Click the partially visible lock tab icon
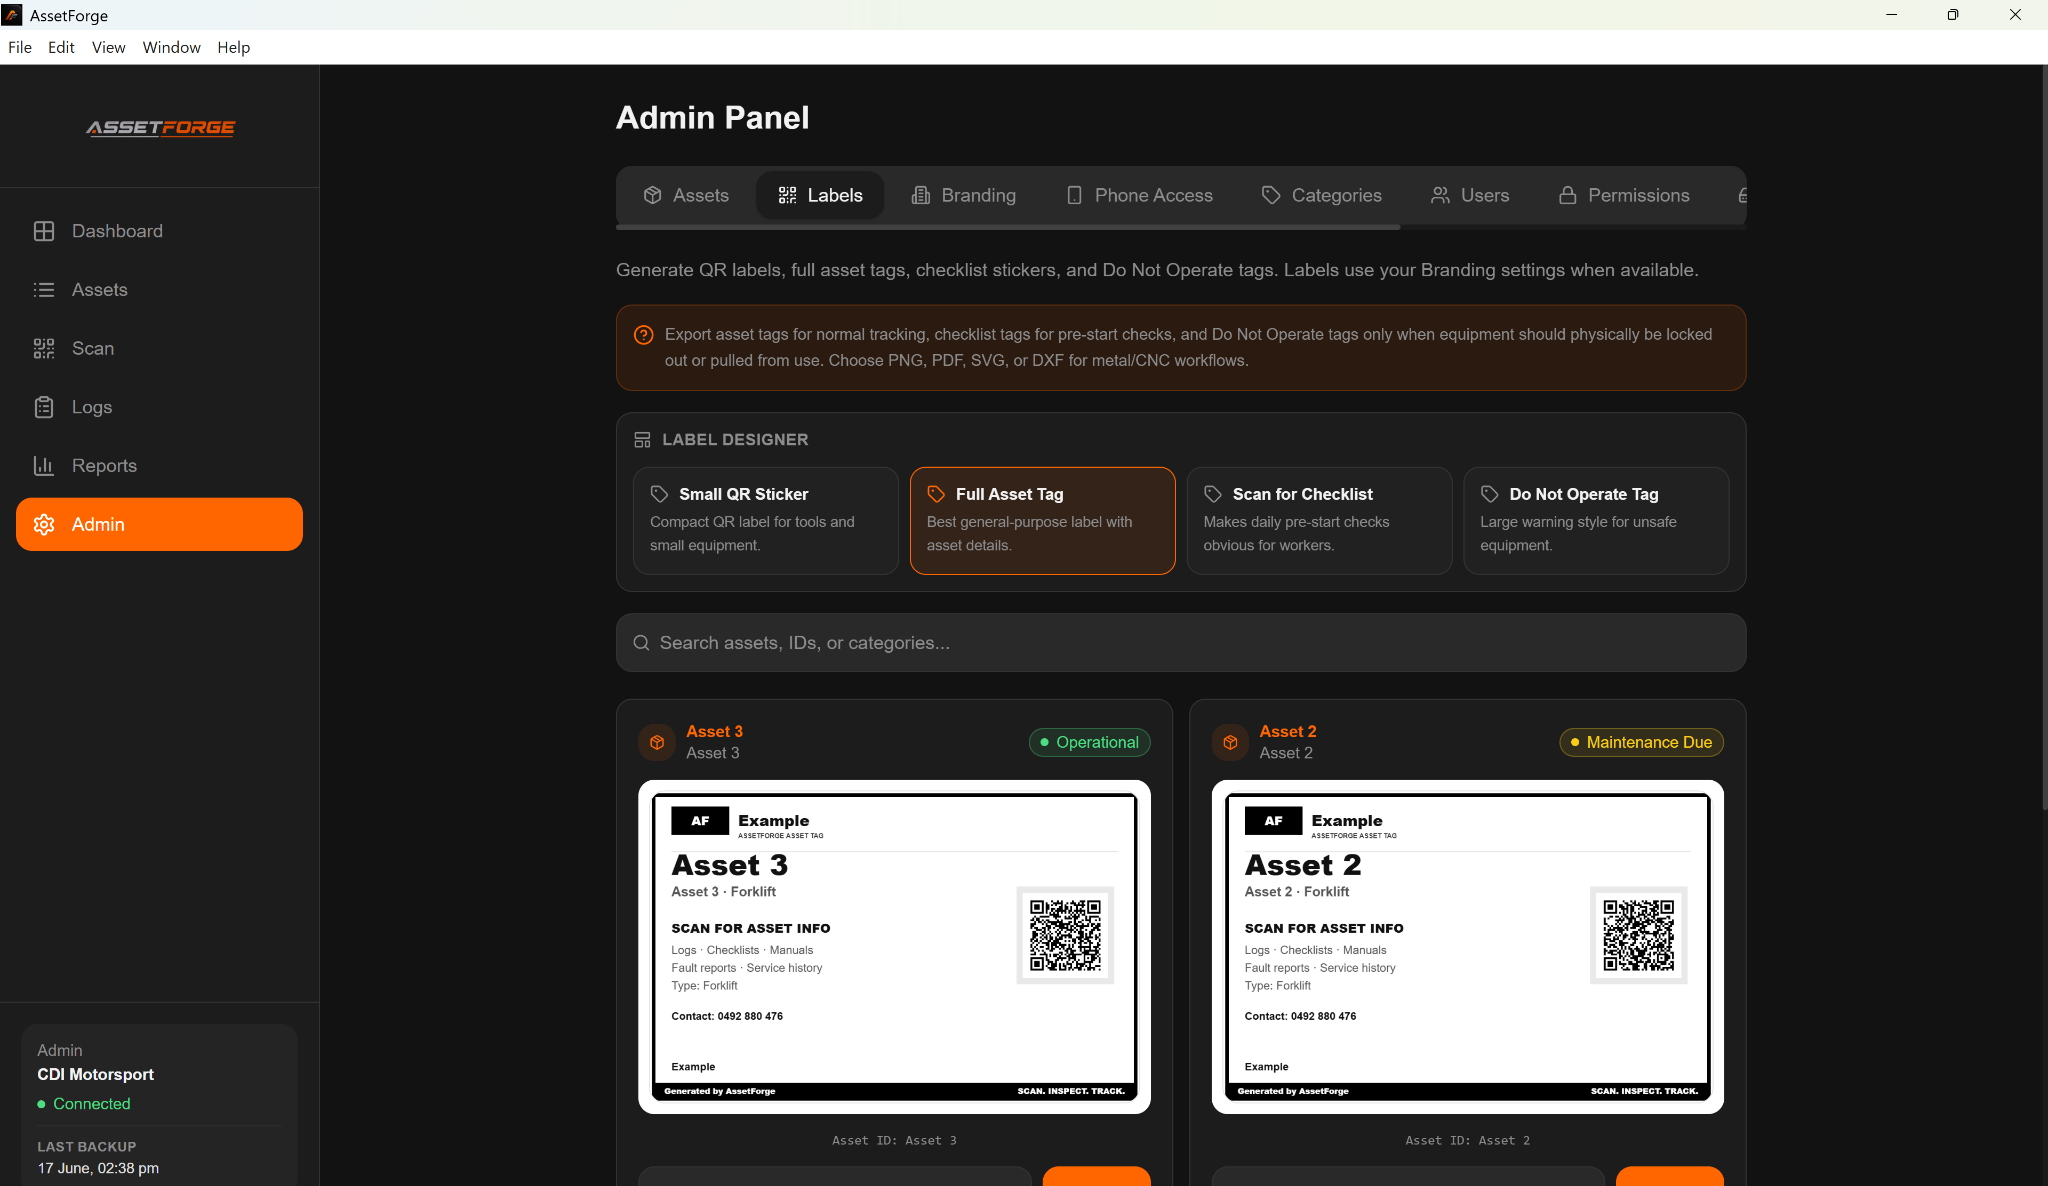The width and height of the screenshot is (2048, 1186). (1742, 195)
